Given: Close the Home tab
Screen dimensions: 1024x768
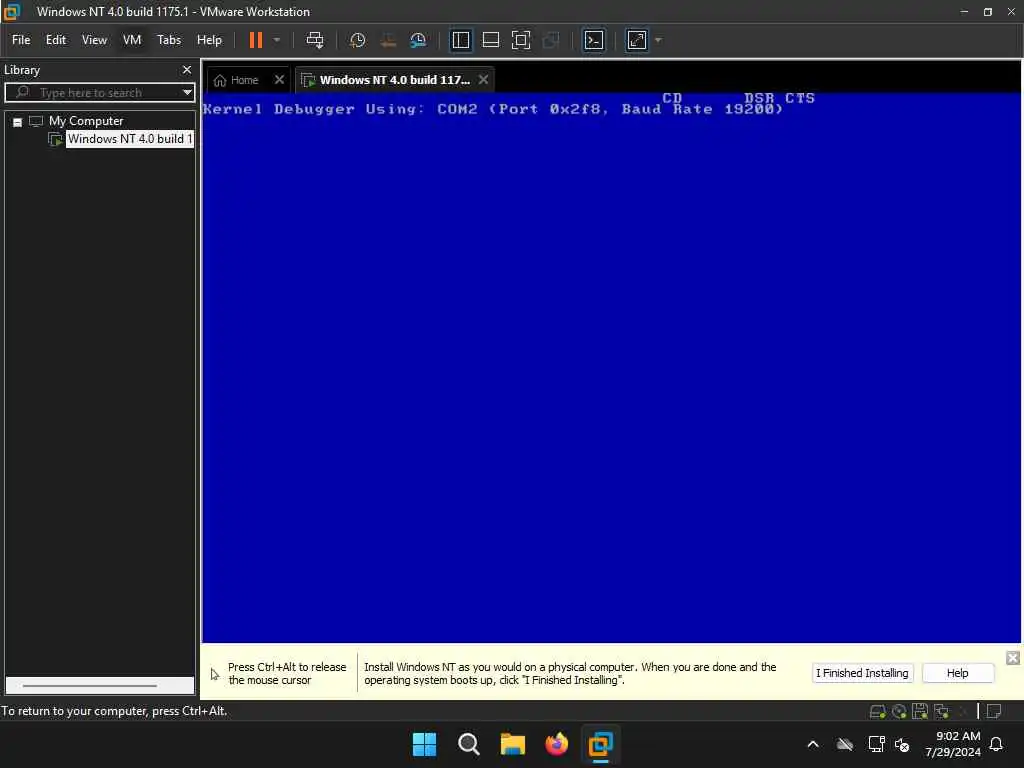Looking at the screenshot, I should click(x=280, y=80).
